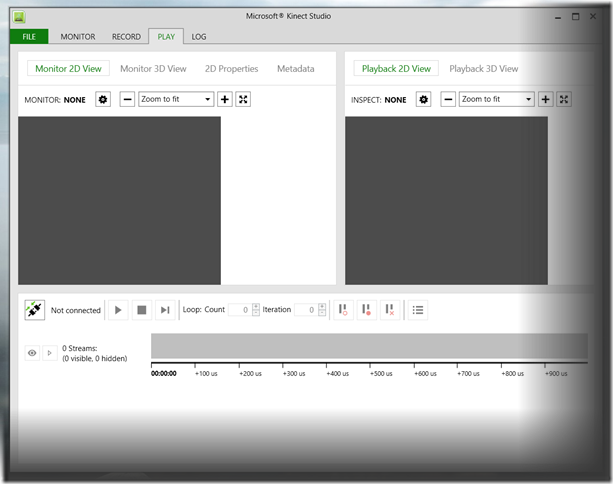This screenshot has height=484, width=613.
Task: Open Playback Zoom to fit dropdown
Action: 496,99
